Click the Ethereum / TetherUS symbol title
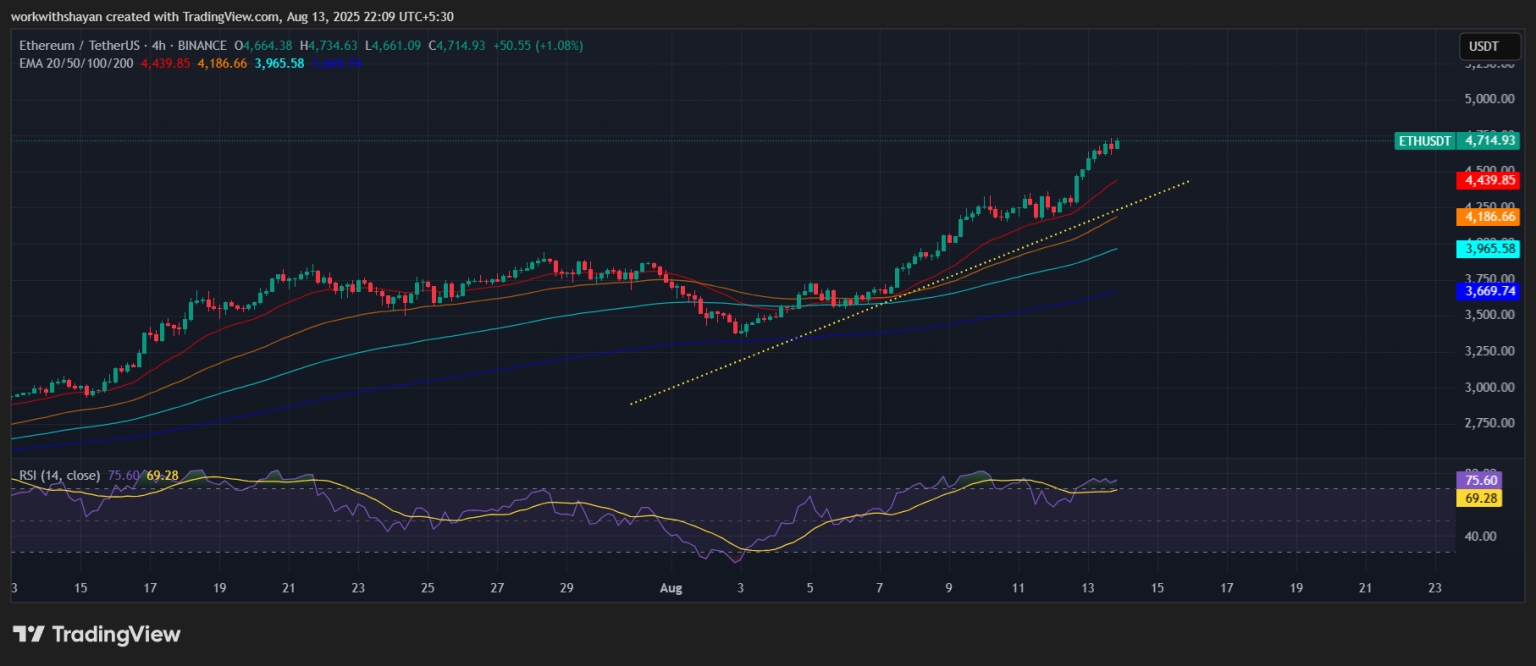This screenshot has height=666, width=1536. tap(75, 46)
